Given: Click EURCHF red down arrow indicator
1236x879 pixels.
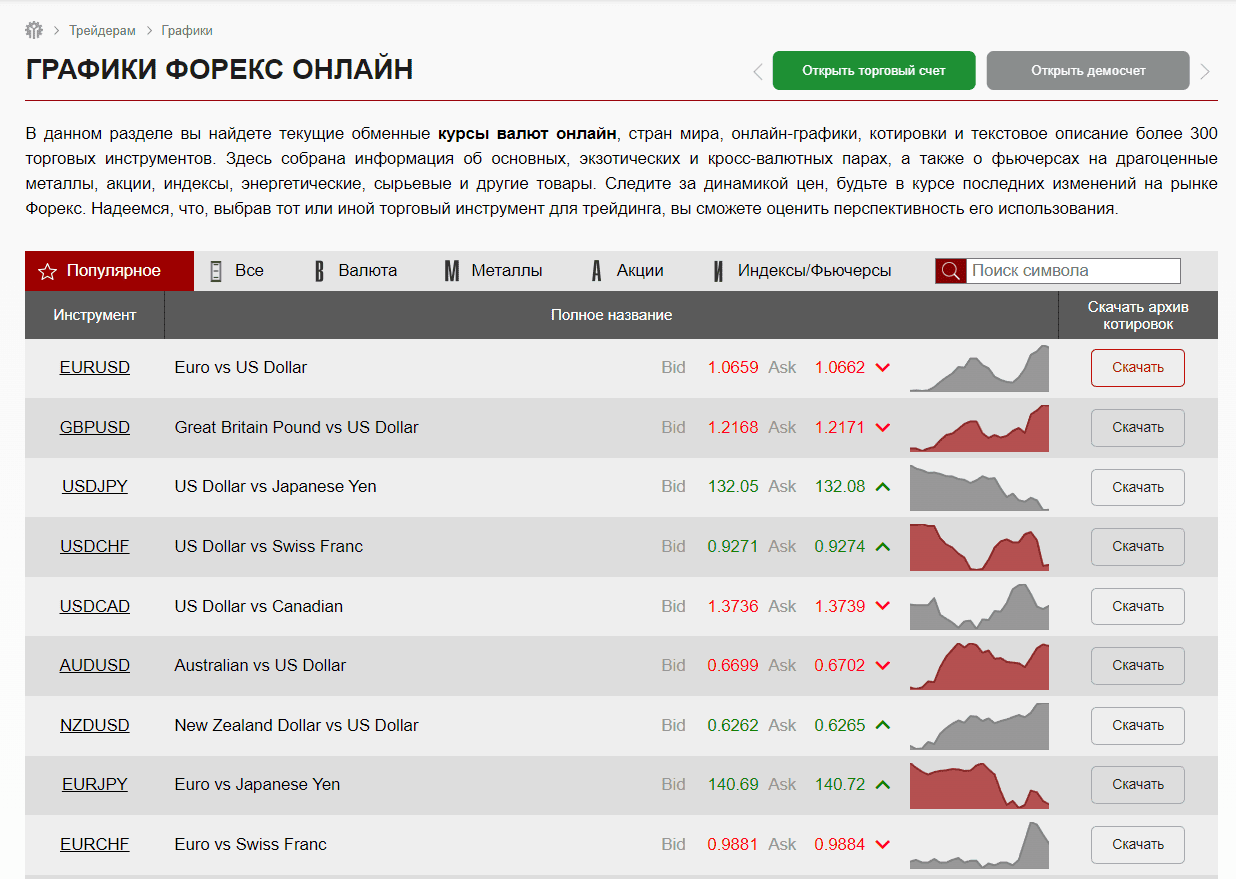Looking at the screenshot, I should pos(882,844).
